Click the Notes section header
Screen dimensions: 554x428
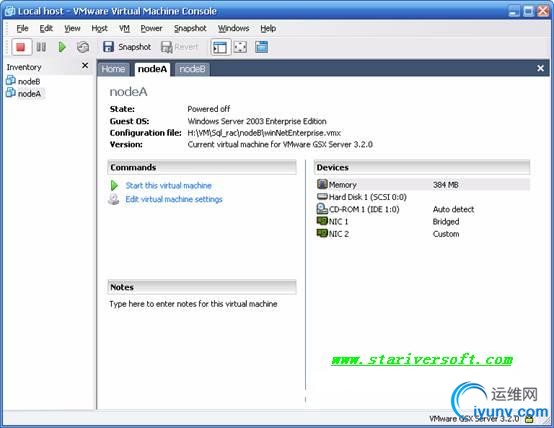coord(202,287)
